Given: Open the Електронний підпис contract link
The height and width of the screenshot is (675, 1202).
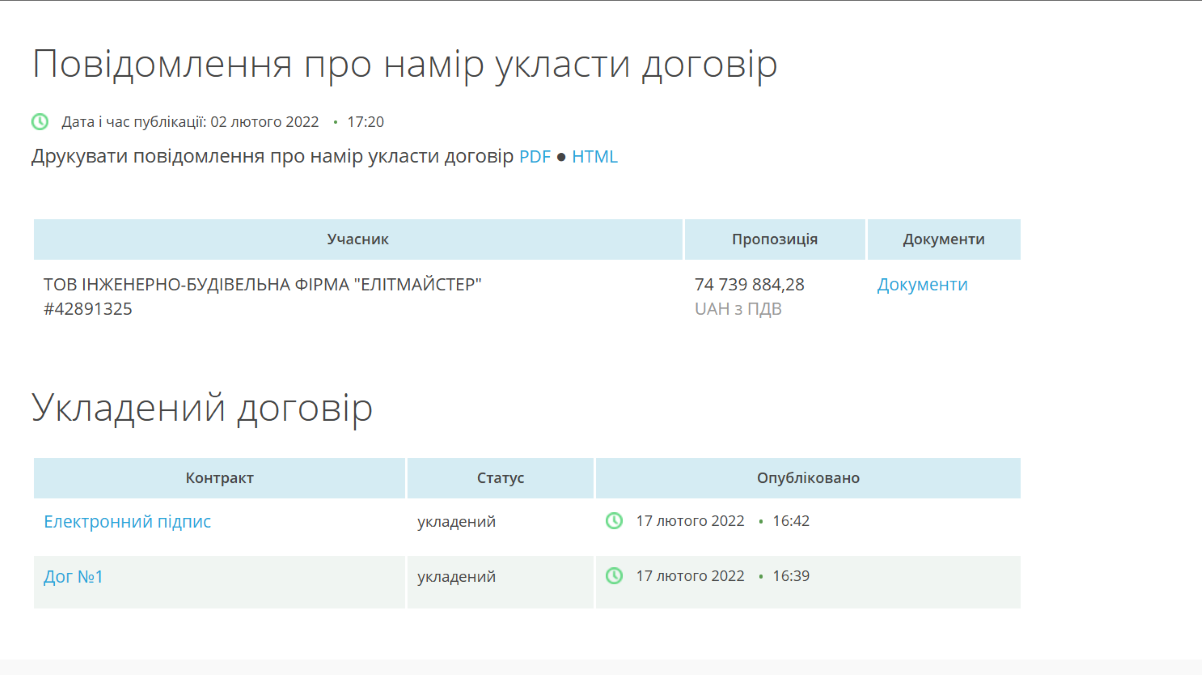Looking at the screenshot, I should point(127,522).
